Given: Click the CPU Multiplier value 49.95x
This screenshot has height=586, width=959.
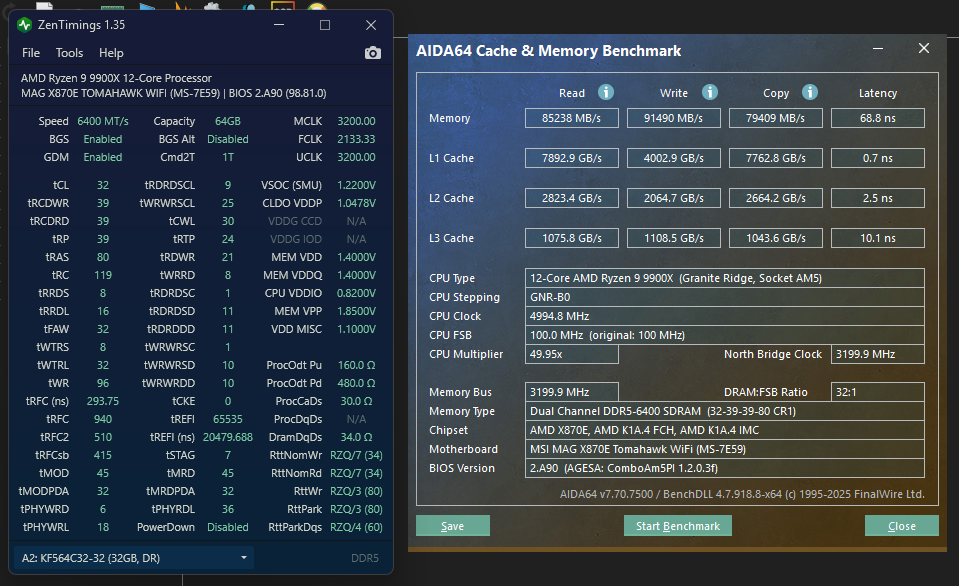Looking at the screenshot, I should point(572,354).
